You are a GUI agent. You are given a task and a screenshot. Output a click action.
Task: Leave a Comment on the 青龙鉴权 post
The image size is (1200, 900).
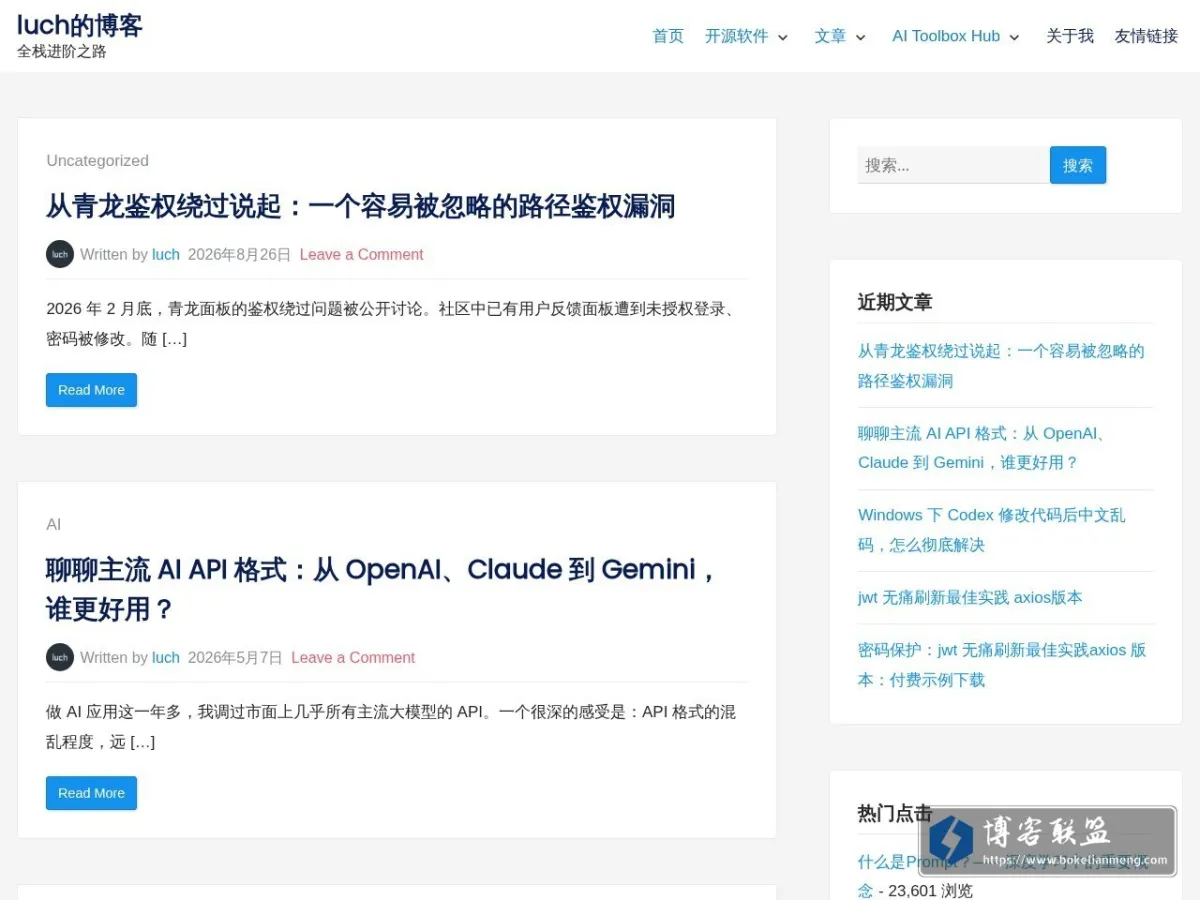pos(361,255)
